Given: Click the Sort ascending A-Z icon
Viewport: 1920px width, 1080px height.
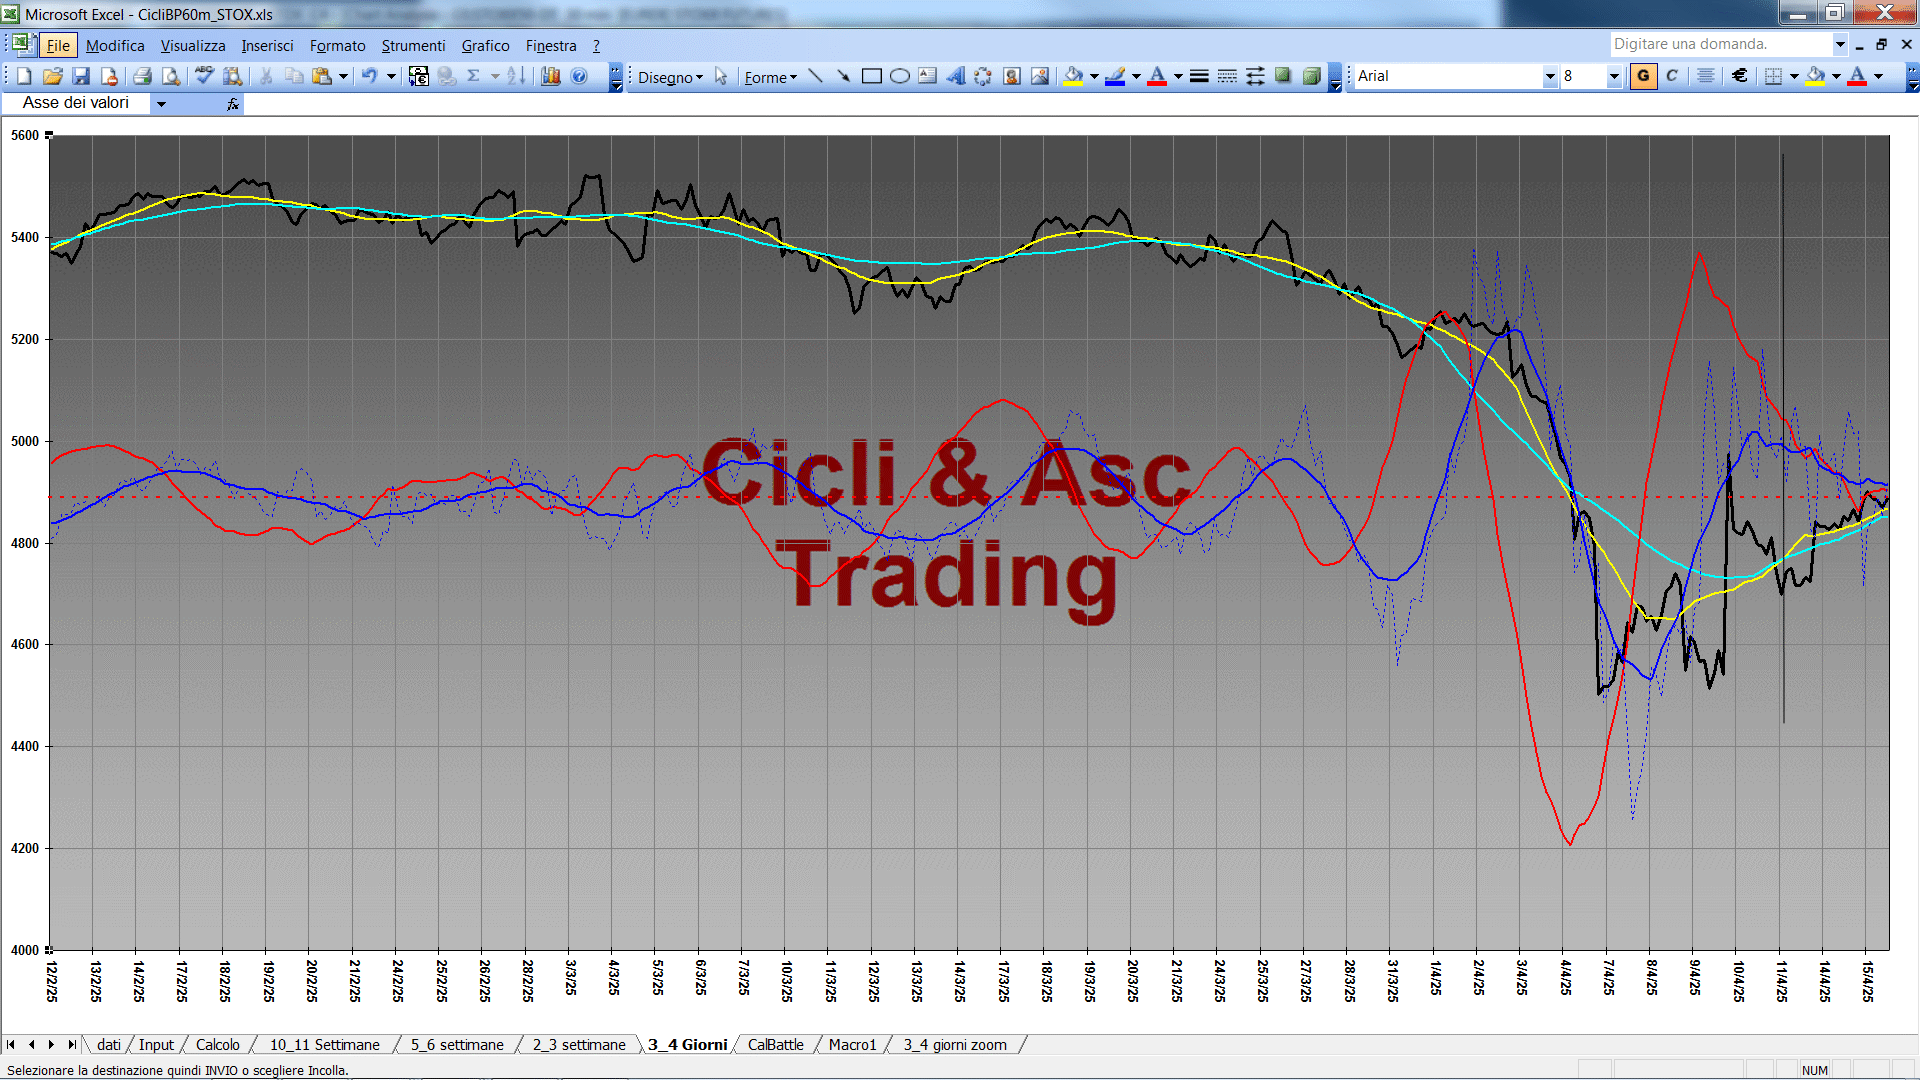Looking at the screenshot, I should click(x=516, y=76).
